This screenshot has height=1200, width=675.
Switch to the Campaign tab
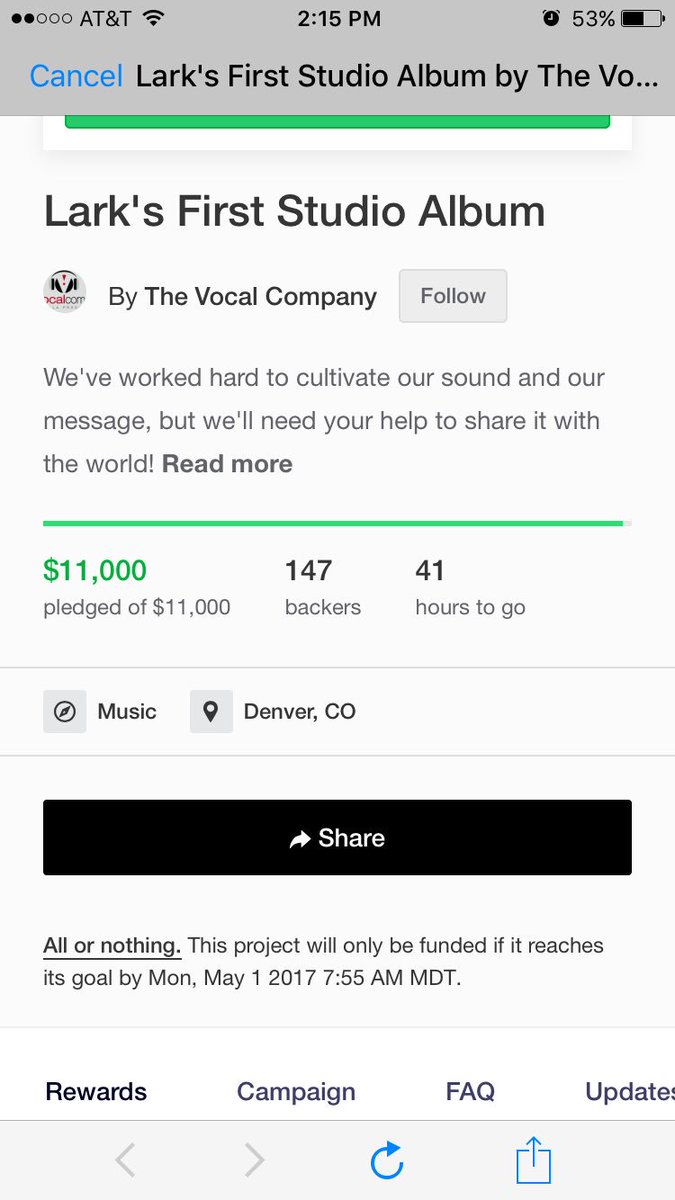296,1092
